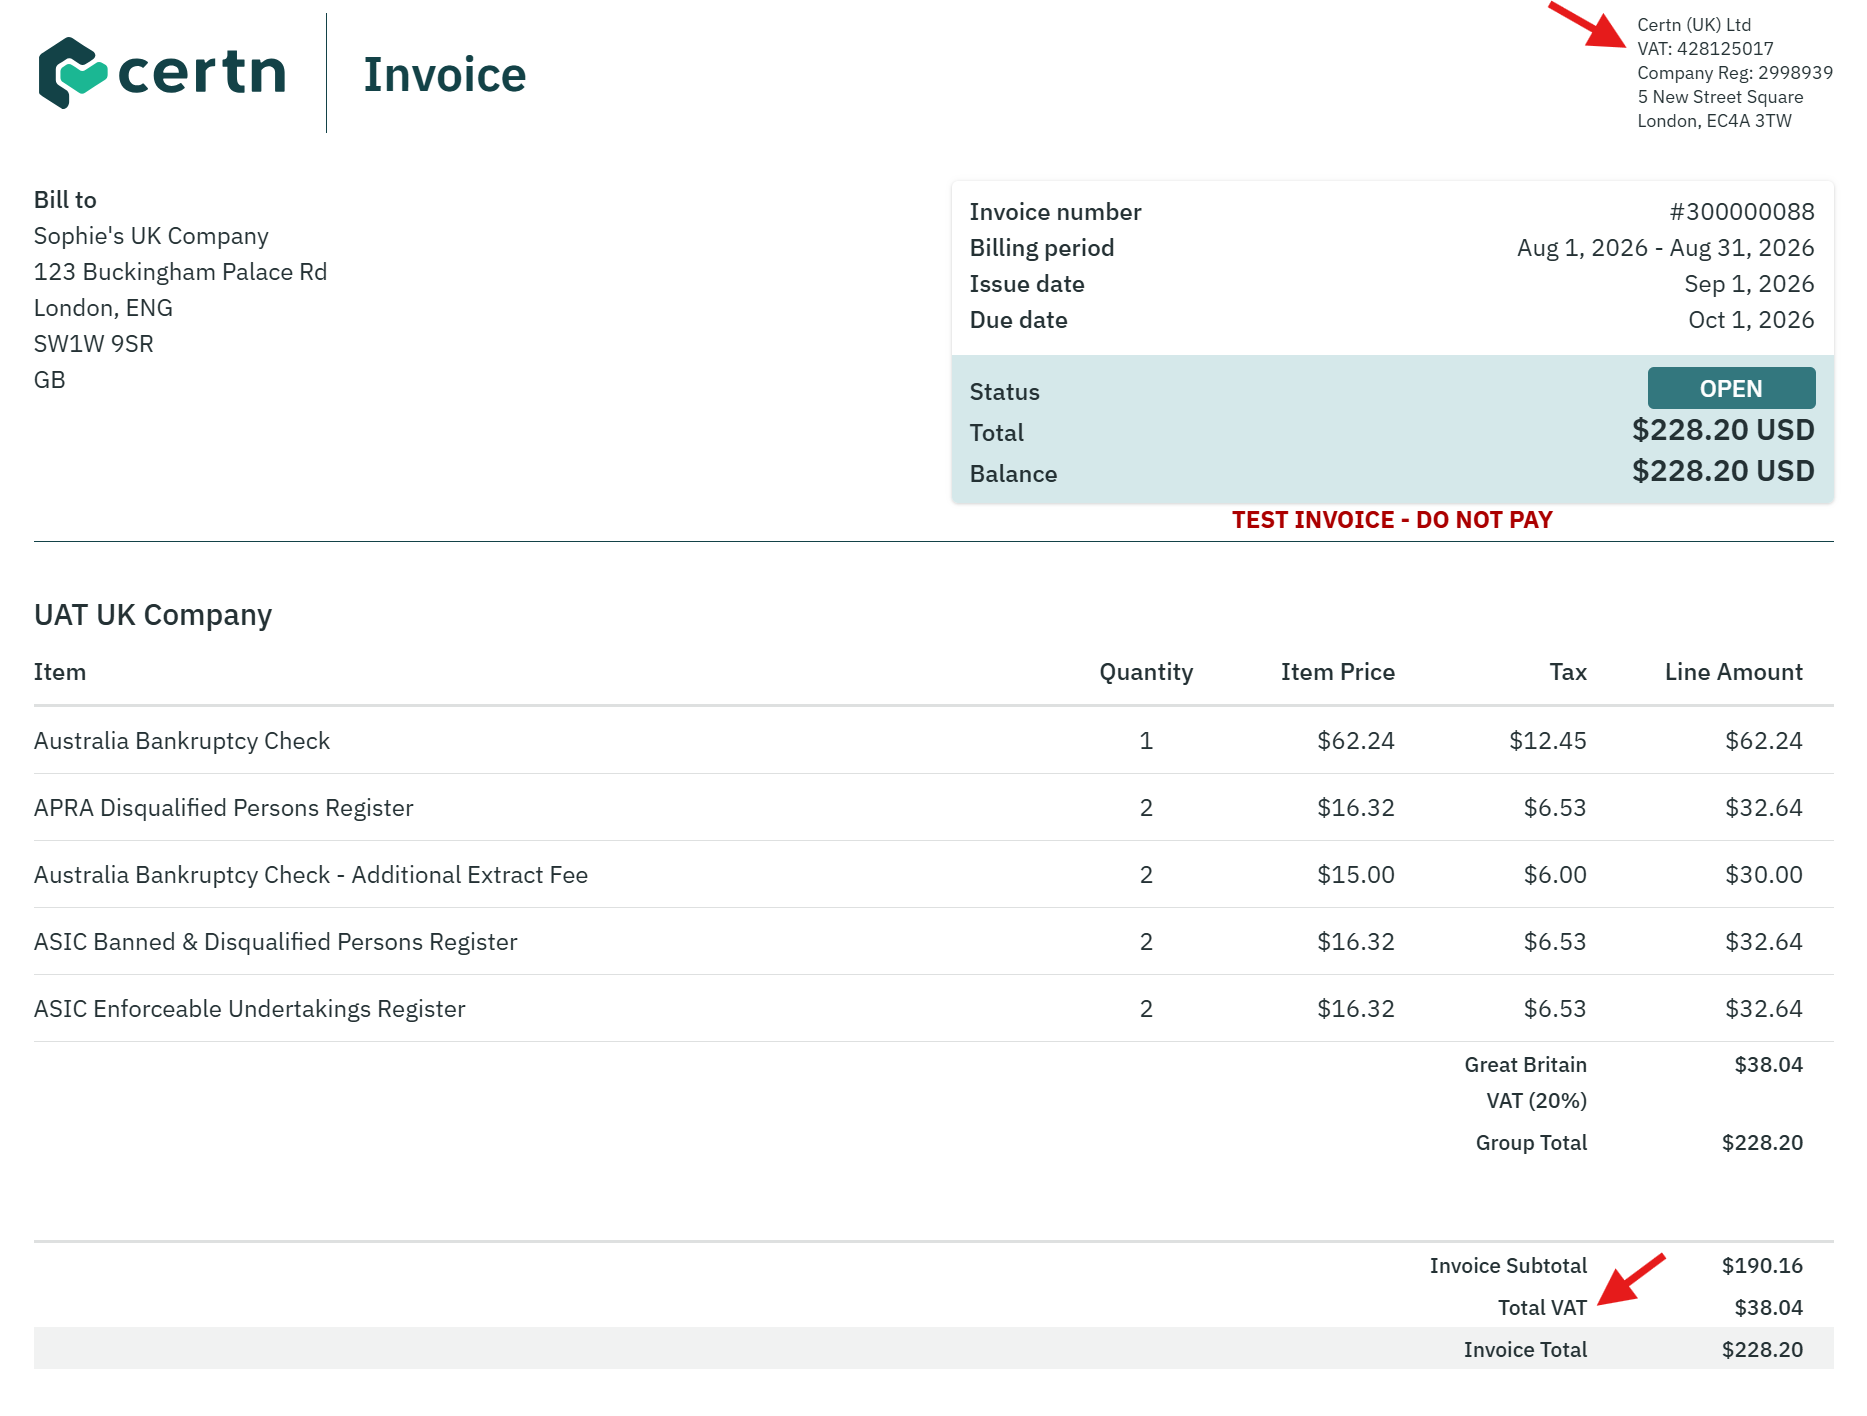This screenshot has height=1416, width=1867.
Task: Select due date Oct 1, 2026
Action: (x=1751, y=320)
